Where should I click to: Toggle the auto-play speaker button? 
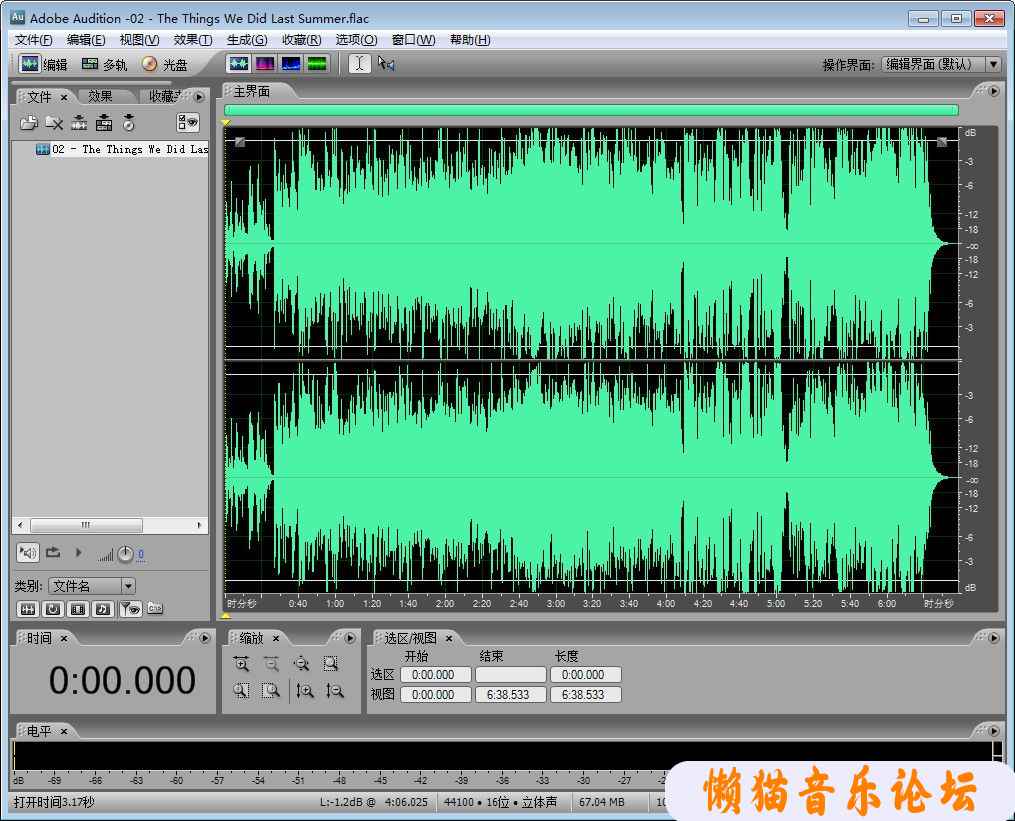(28, 553)
